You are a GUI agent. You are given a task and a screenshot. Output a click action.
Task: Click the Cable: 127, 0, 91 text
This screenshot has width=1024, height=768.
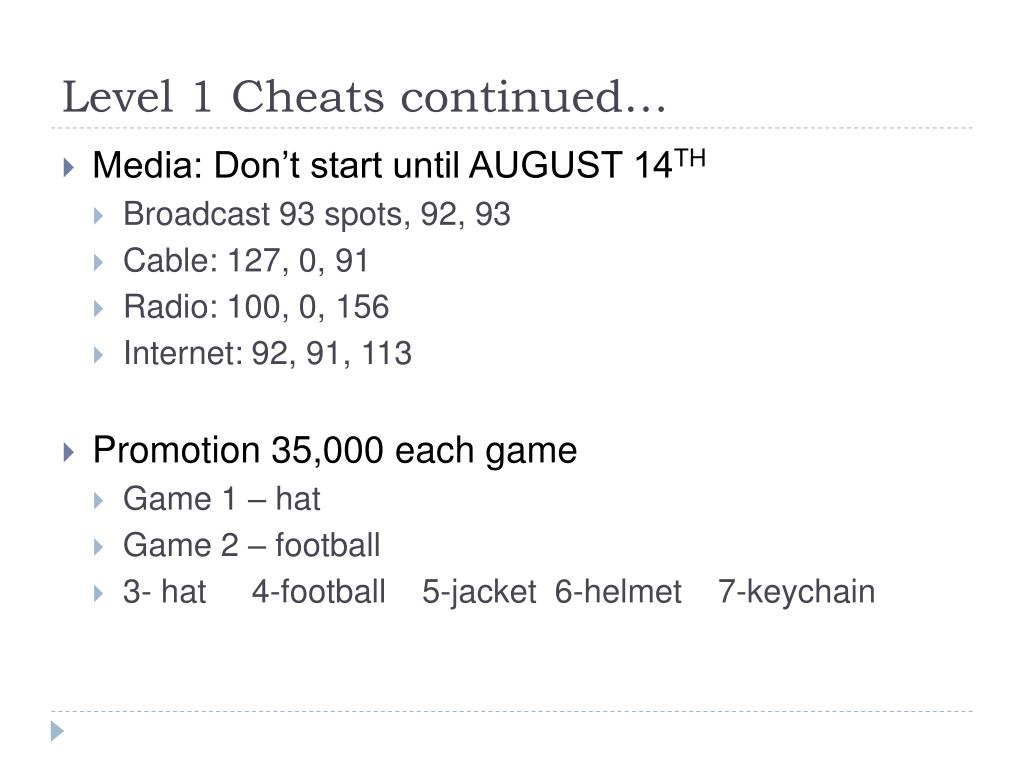point(246,261)
